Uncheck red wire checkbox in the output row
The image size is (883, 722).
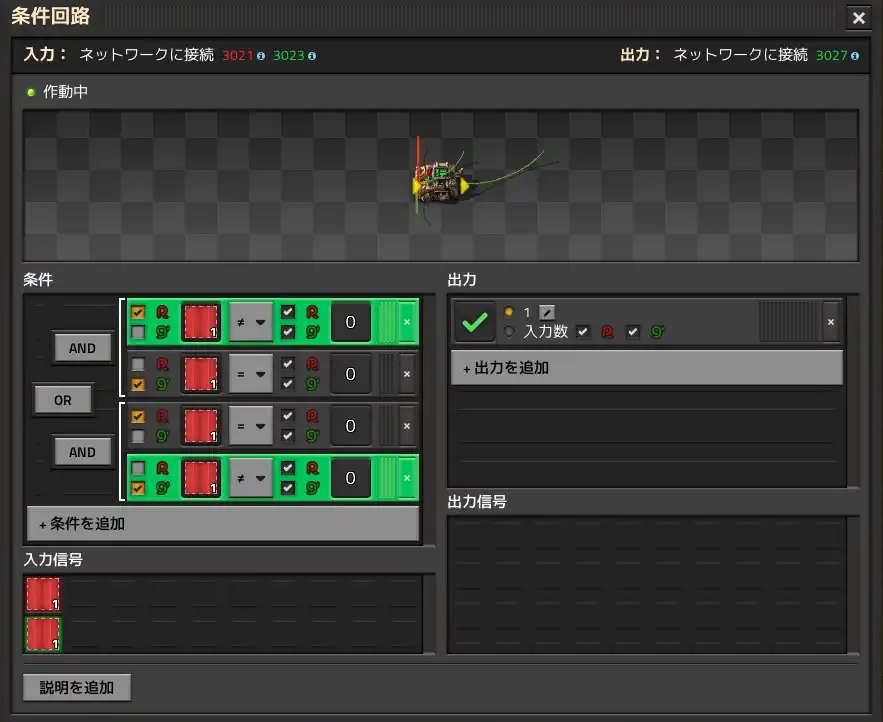pyautogui.click(x=583, y=331)
